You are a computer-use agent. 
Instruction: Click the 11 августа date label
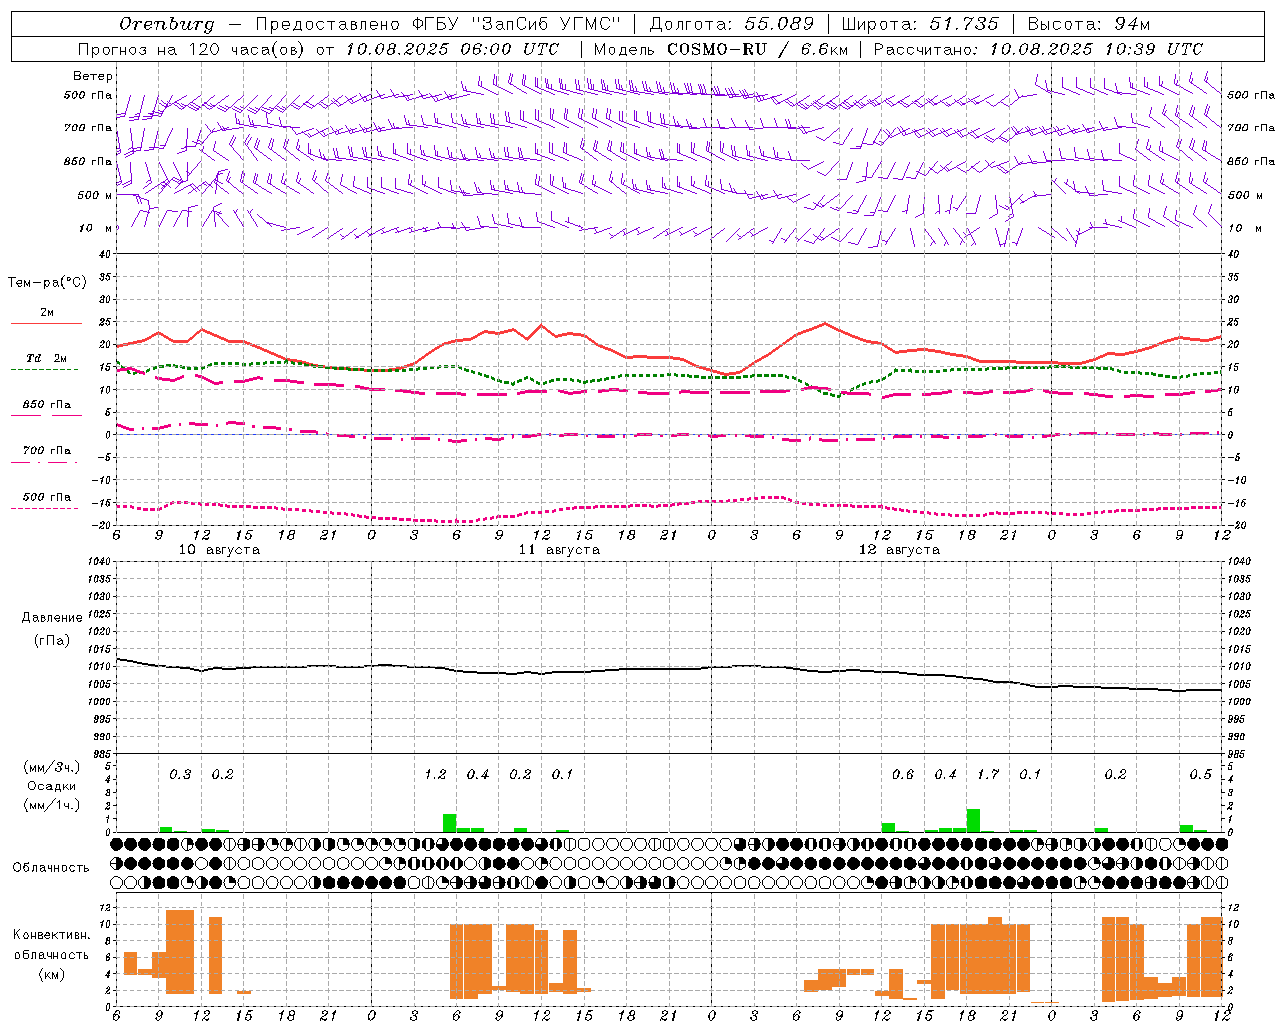point(559,550)
